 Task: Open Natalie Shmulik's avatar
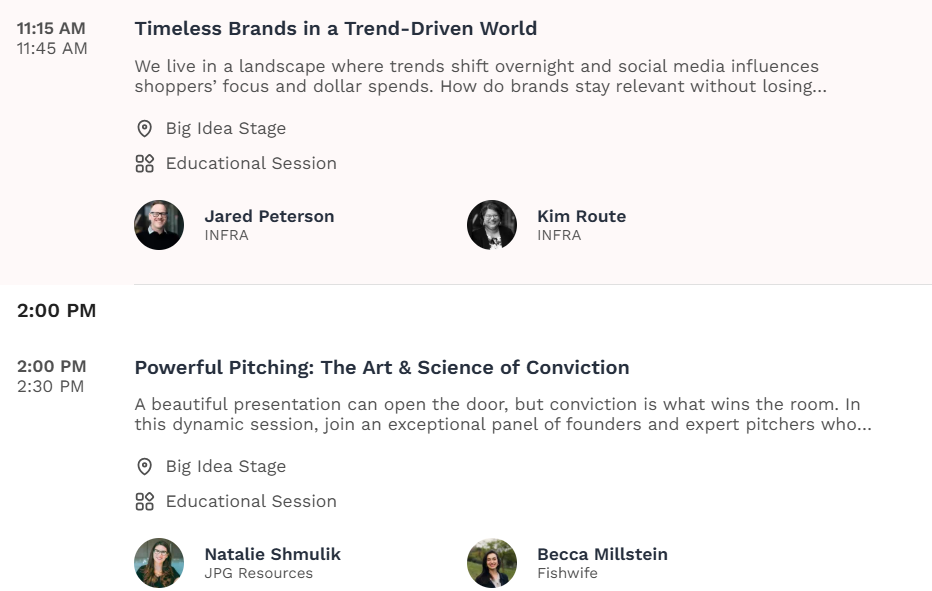[159, 563]
